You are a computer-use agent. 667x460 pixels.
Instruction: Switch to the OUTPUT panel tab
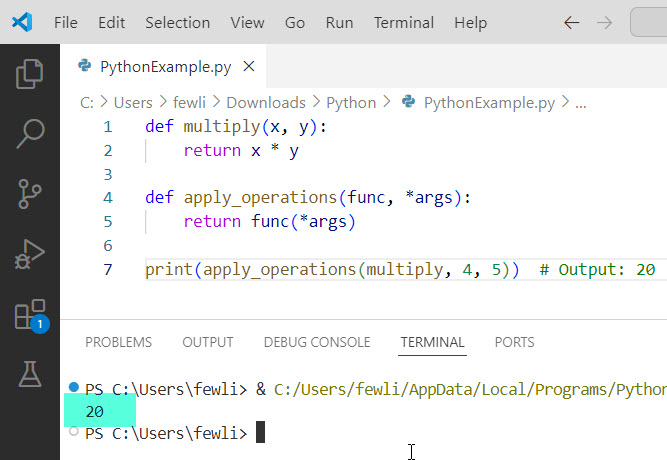208,342
